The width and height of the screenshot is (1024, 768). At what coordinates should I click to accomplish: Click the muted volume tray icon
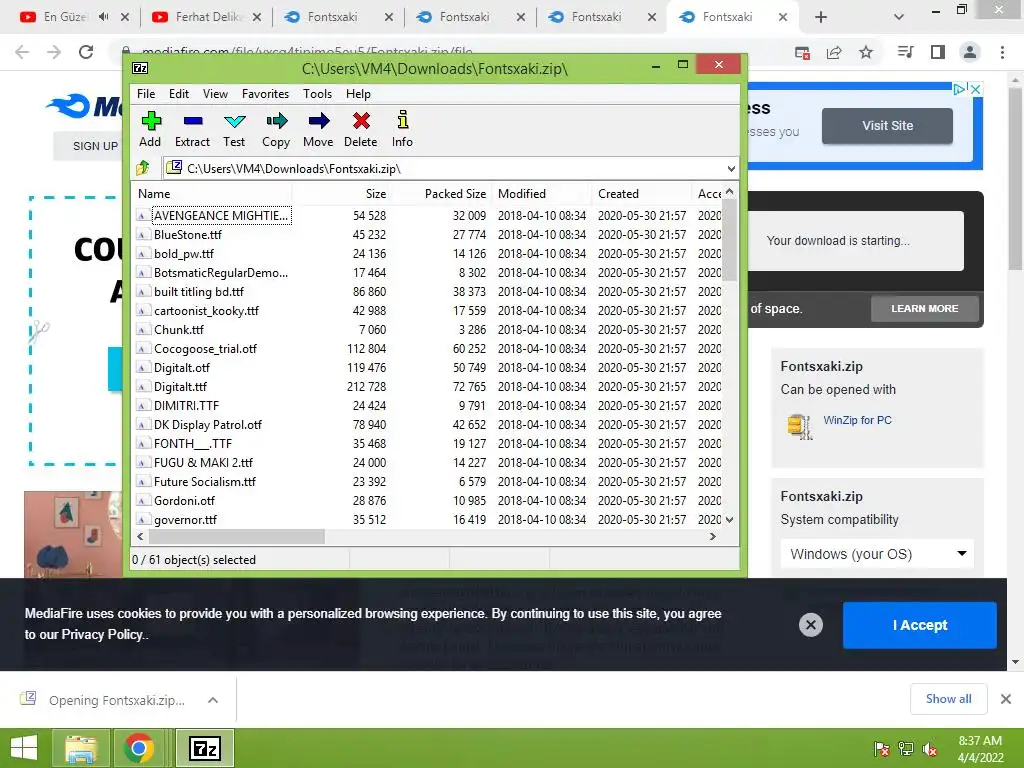[930, 749]
